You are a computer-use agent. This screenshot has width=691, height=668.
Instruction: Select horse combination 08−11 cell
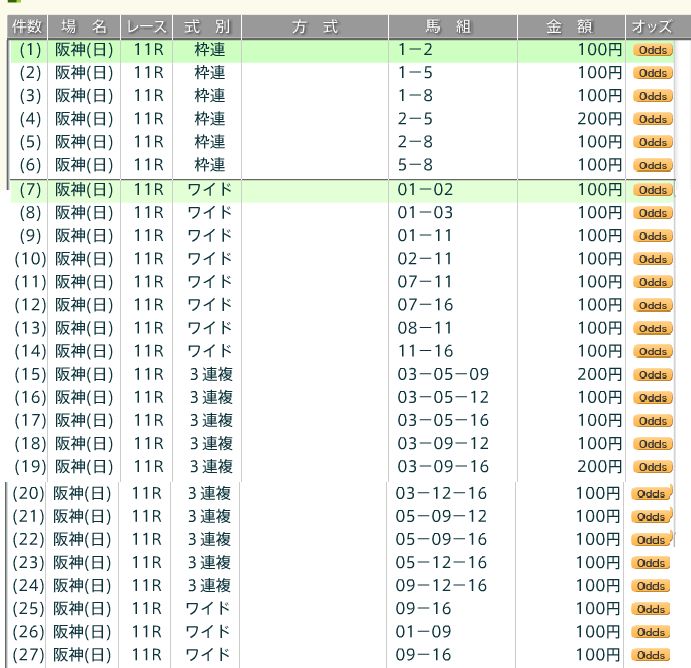click(425, 328)
